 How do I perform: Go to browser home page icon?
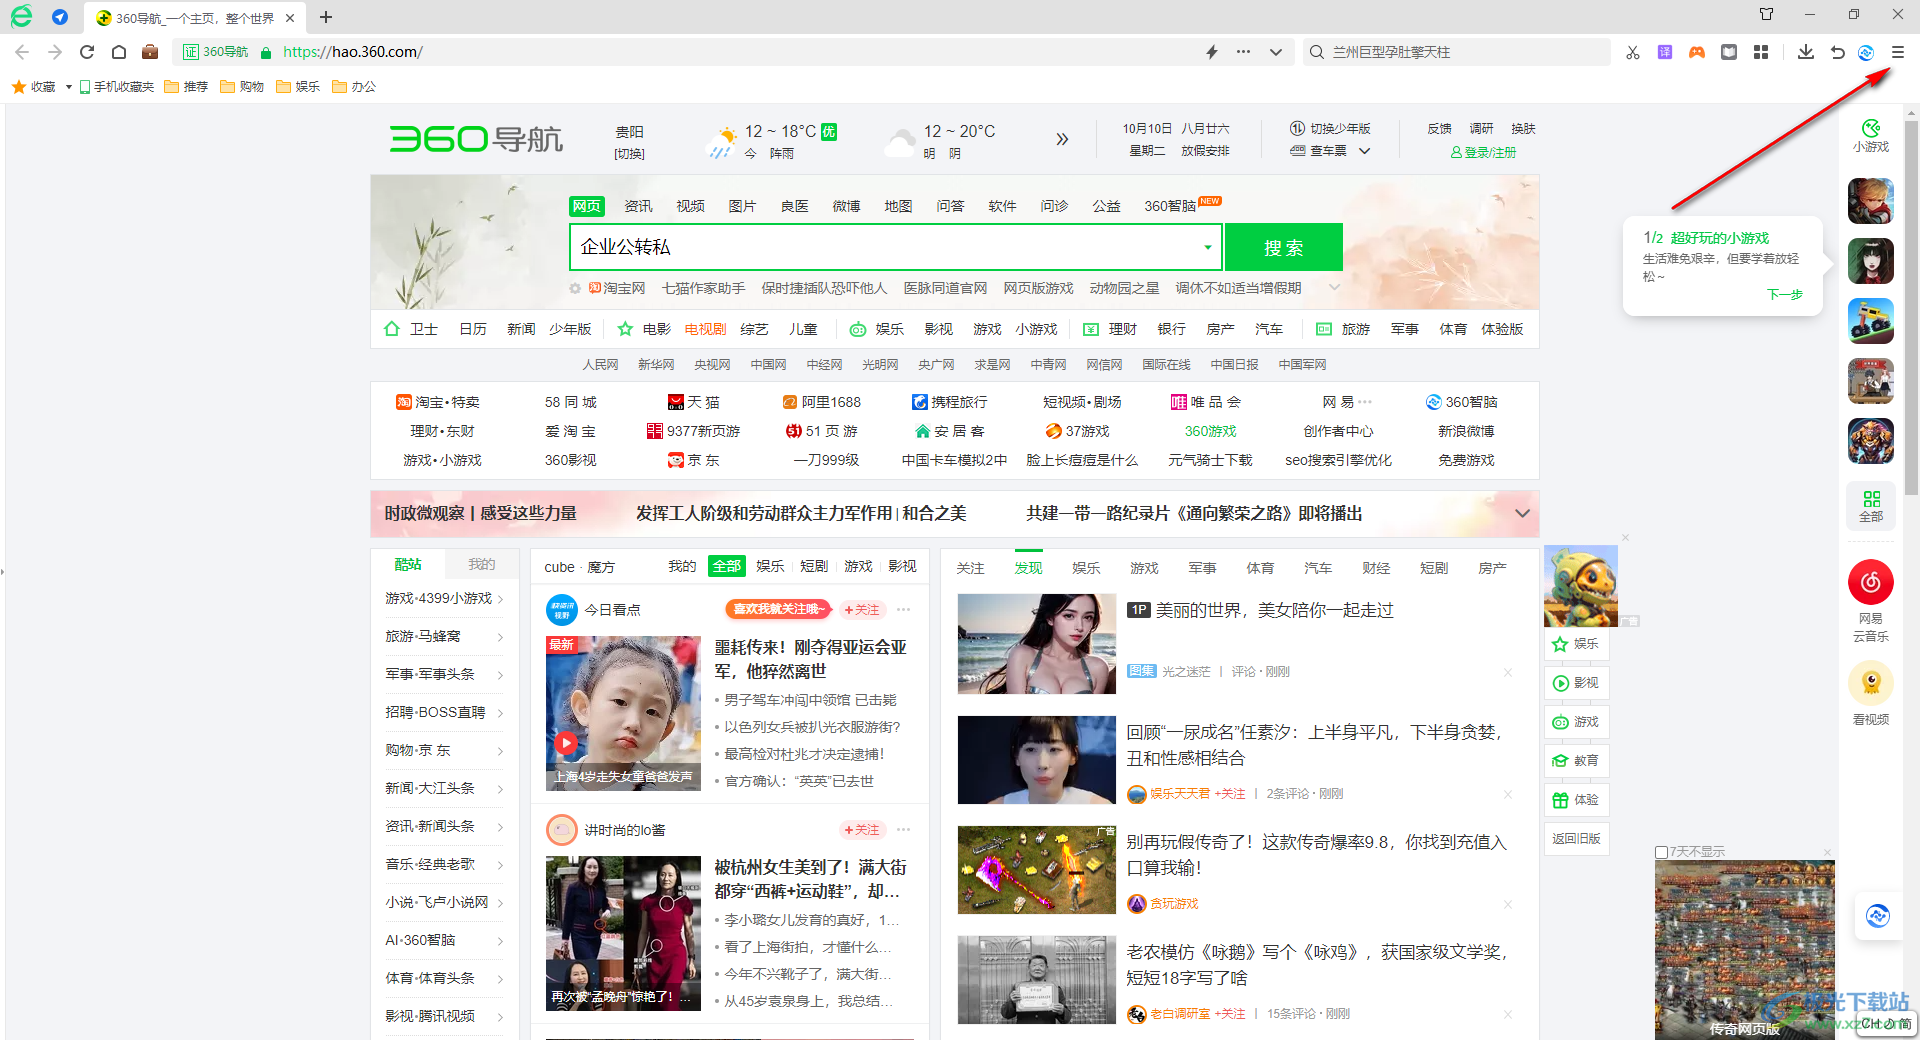click(x=119, y=52)
